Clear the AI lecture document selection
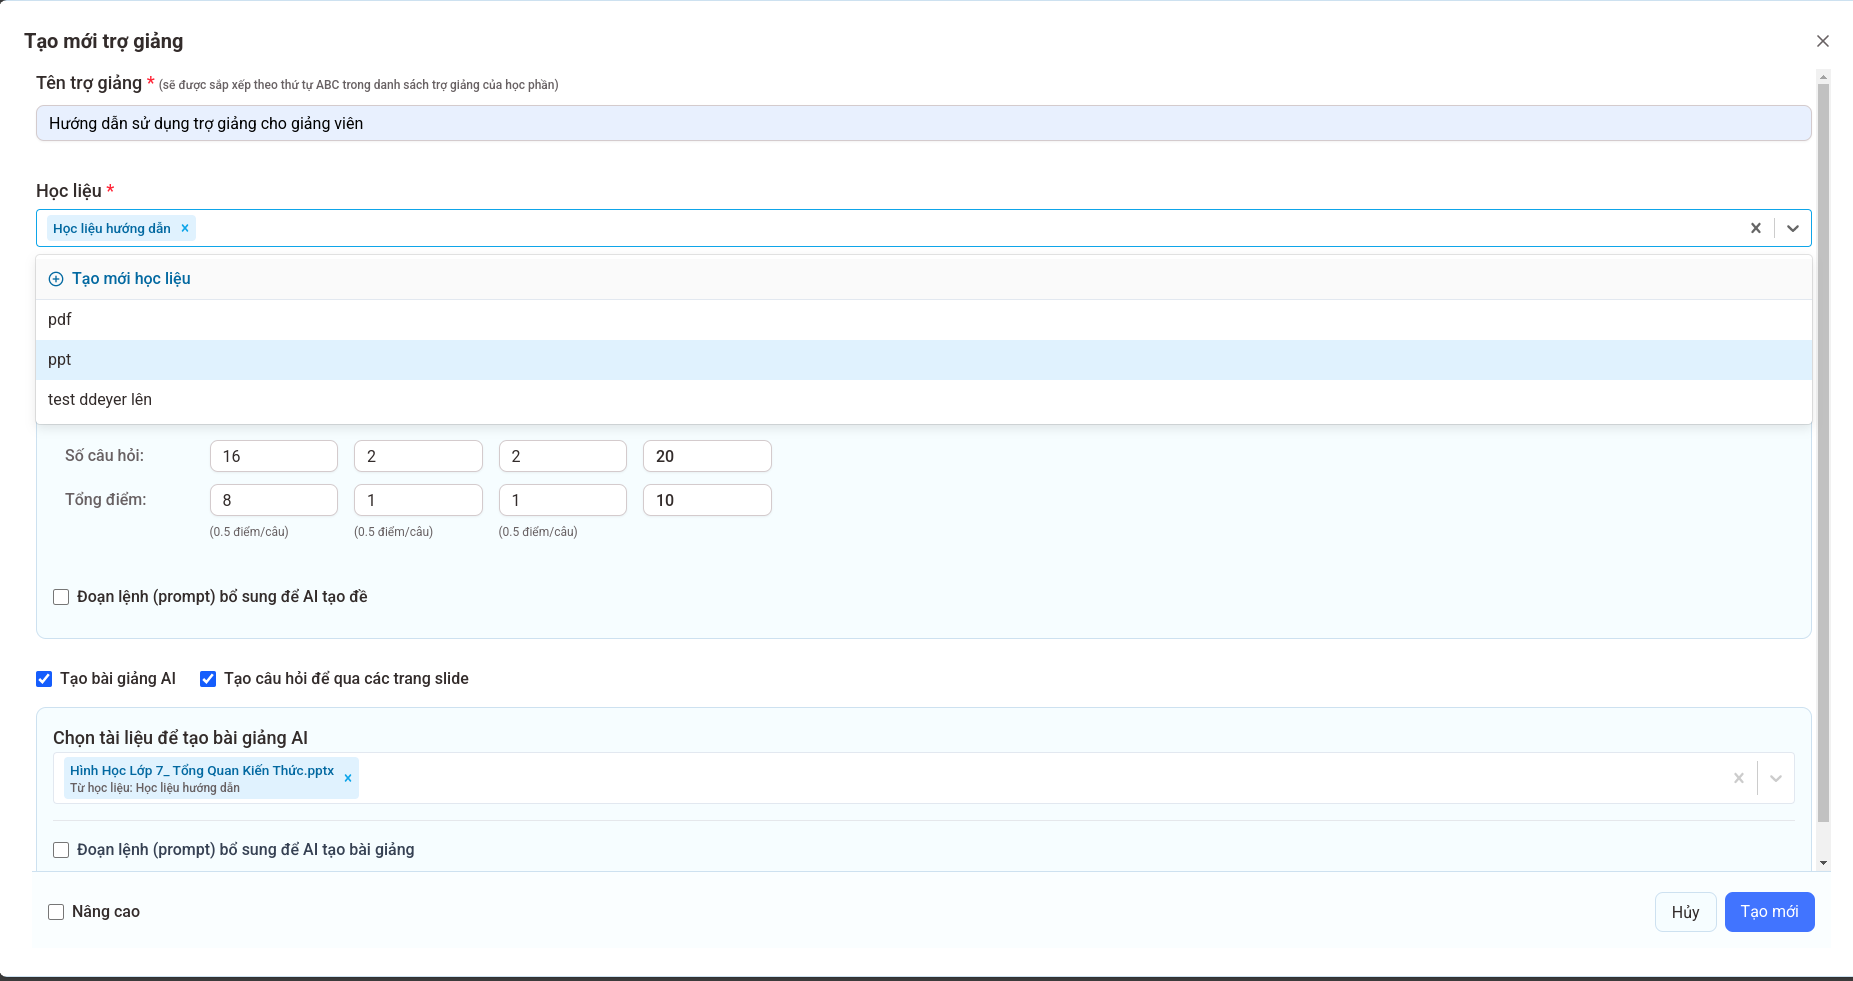Screen dimensions: 1853x981 point(1738,778)
